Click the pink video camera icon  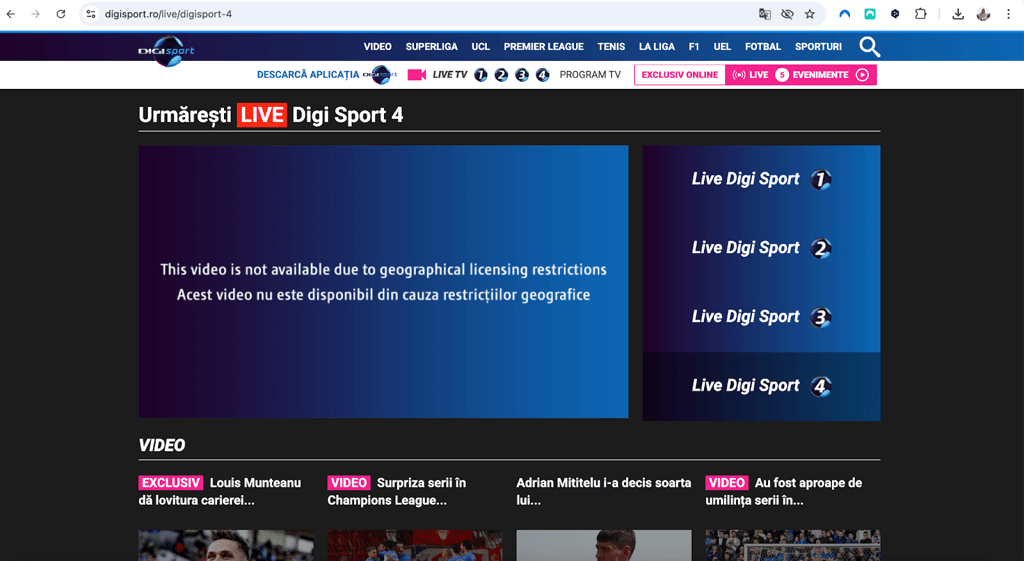[x=417, y=75]
